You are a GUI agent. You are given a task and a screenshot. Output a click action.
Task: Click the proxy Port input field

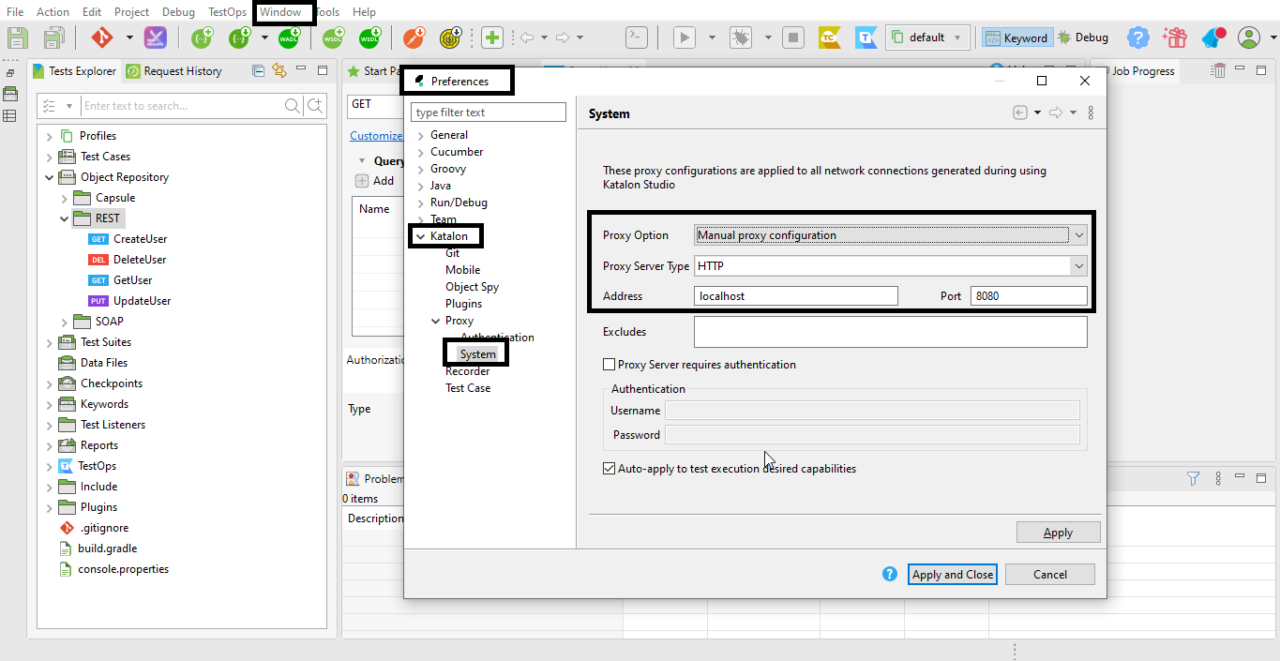[x=1028, y=296]
